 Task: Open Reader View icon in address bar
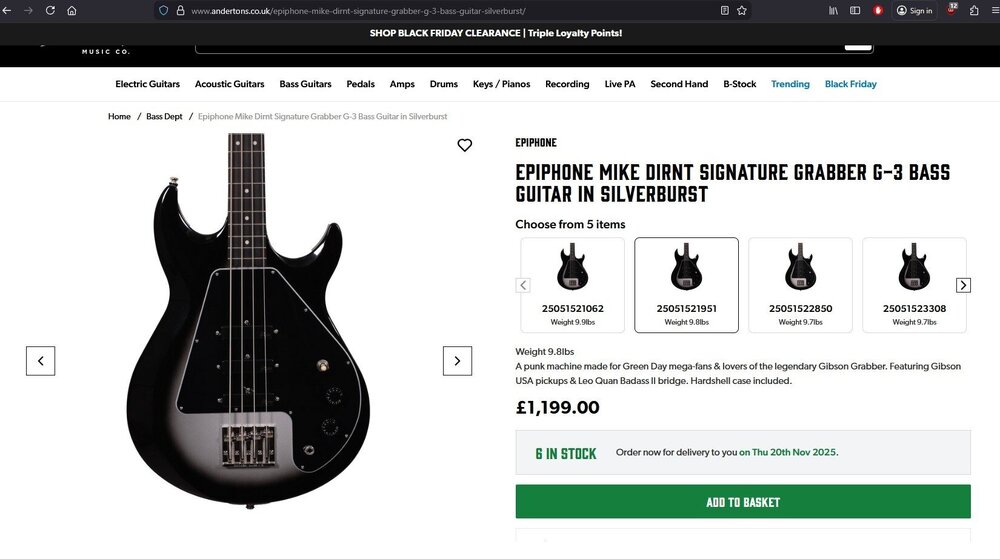click(x=725, y=10)
